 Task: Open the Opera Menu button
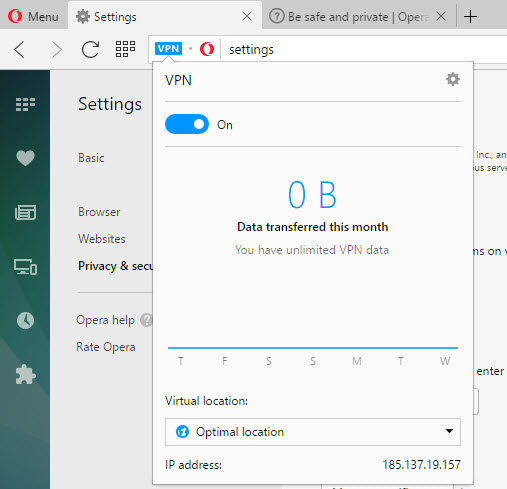pos(33,16)
